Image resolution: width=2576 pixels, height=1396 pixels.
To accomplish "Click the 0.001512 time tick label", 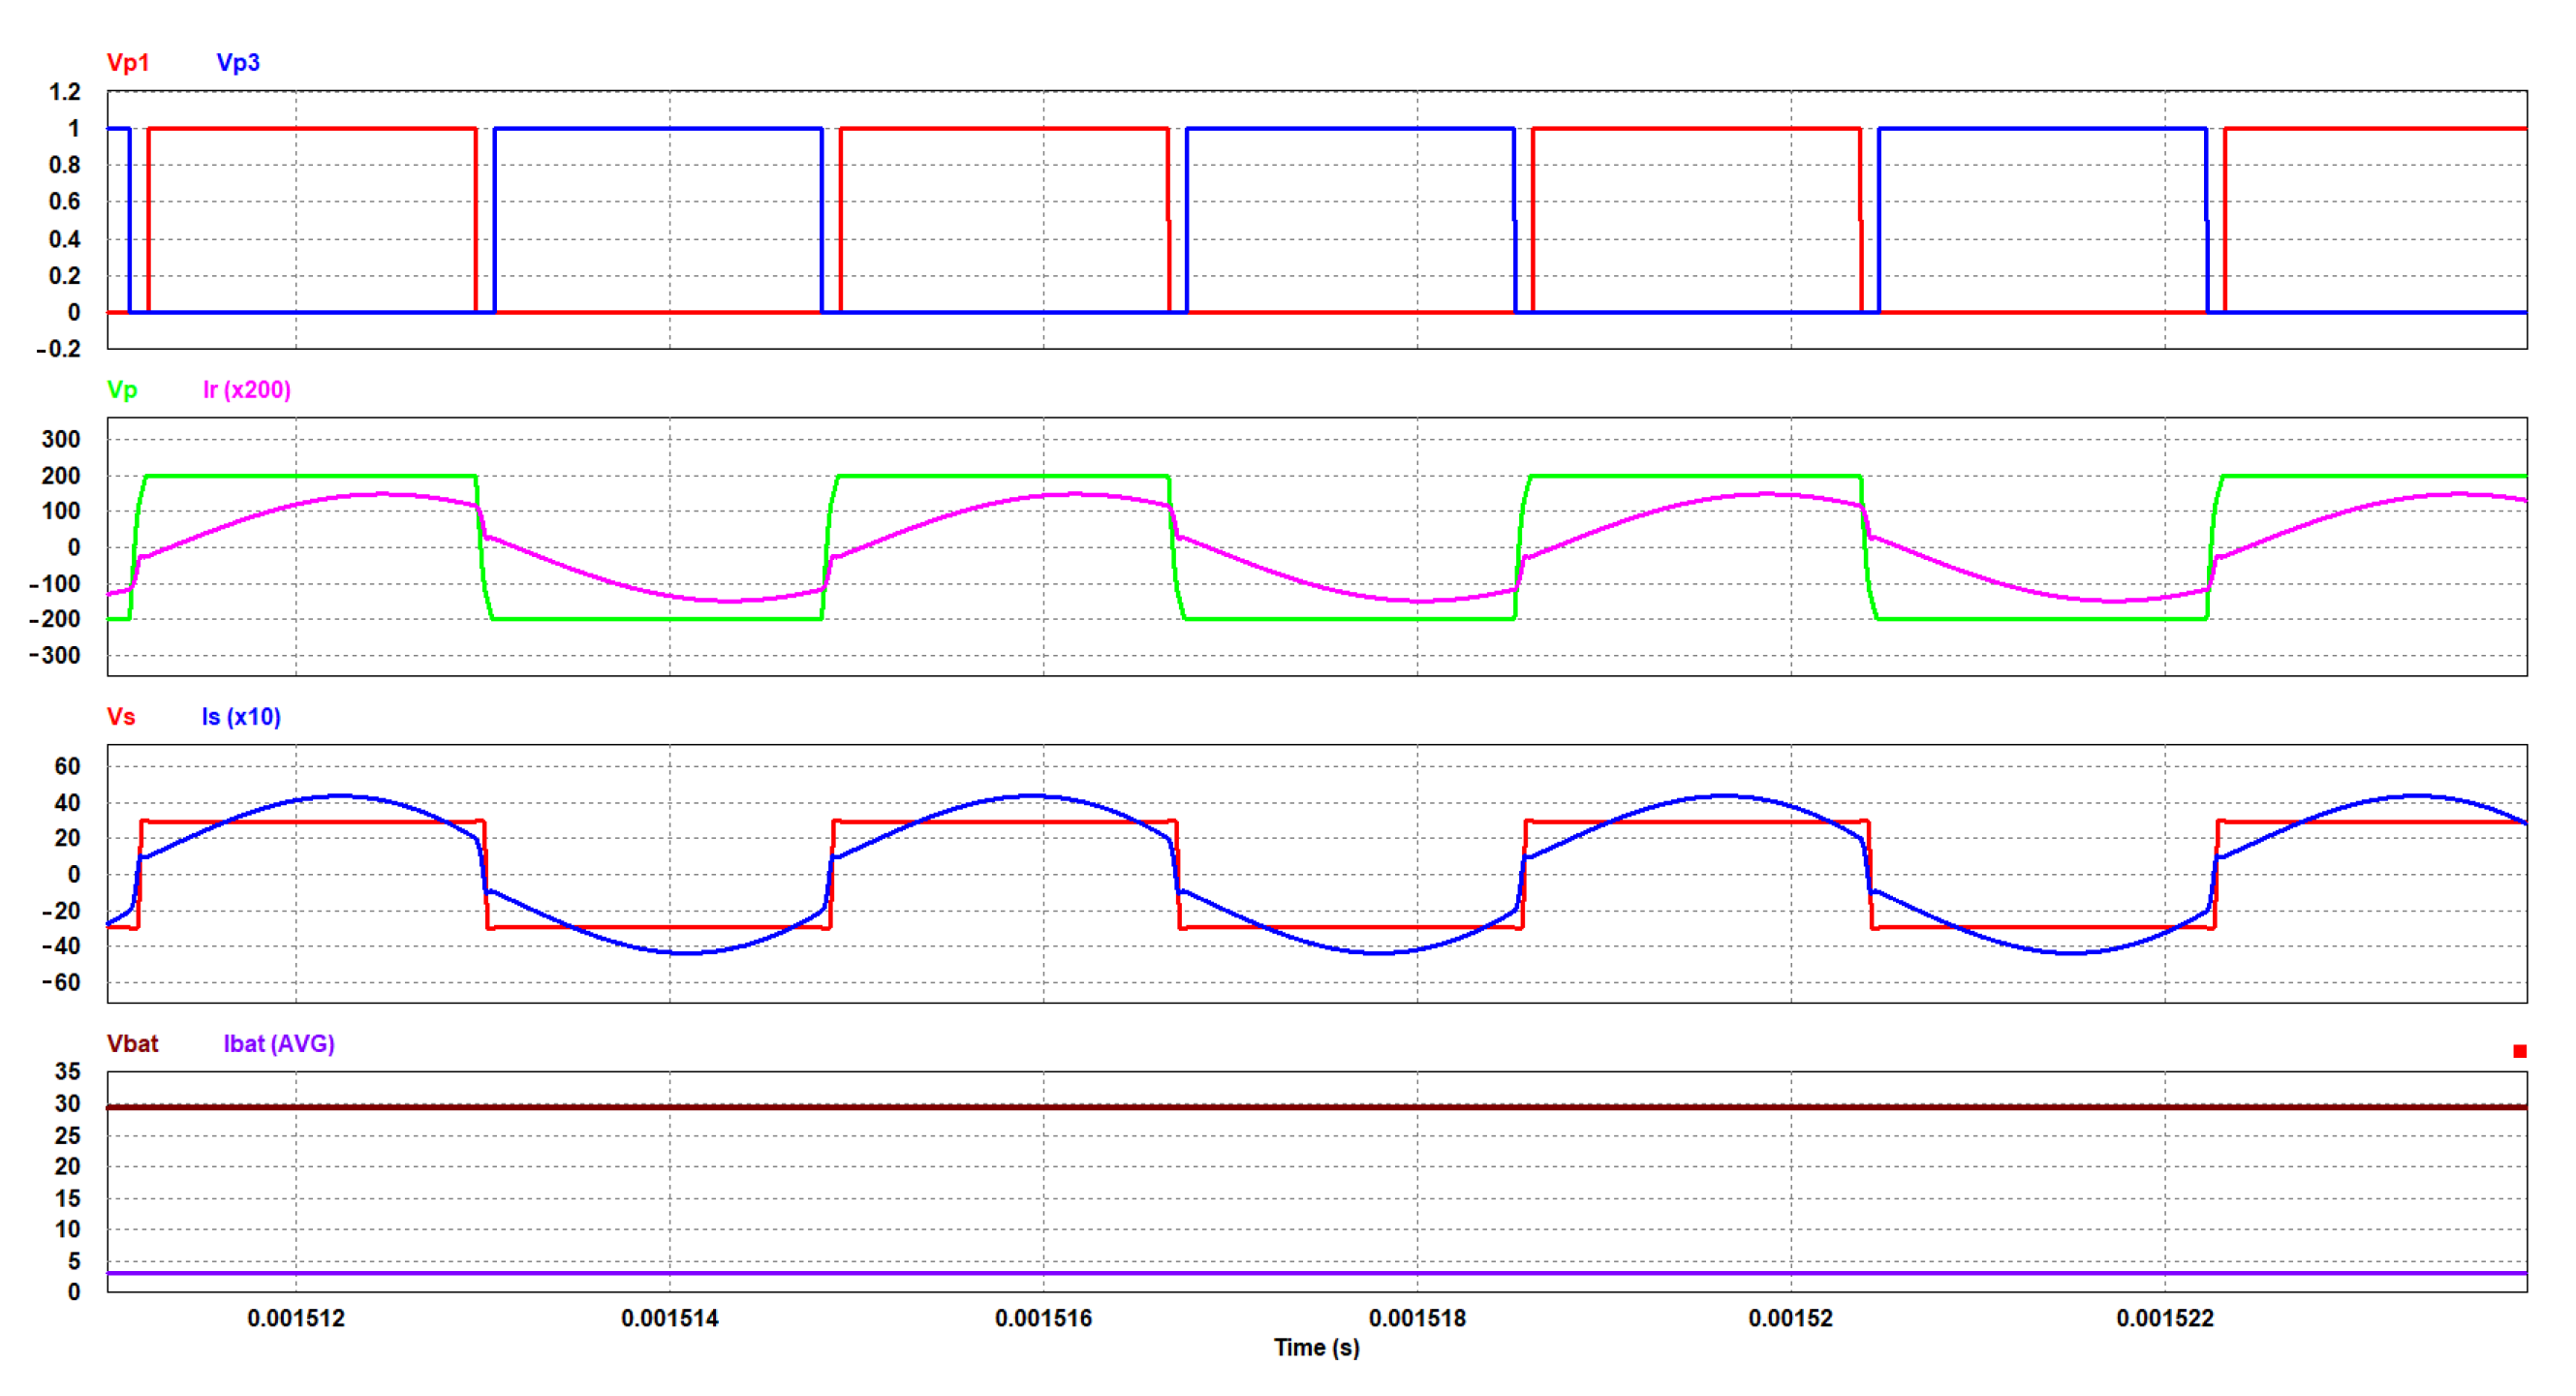I will click(x=296, y=1319).
